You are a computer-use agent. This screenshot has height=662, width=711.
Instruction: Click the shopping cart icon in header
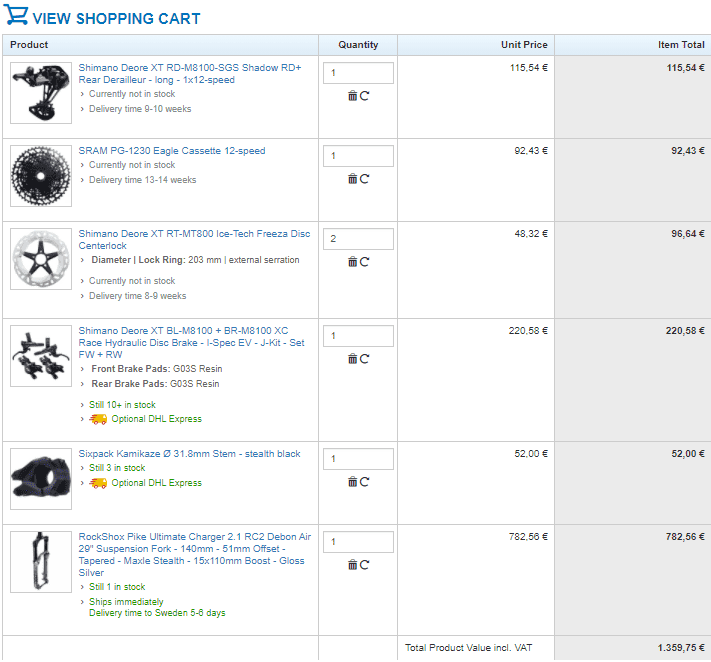(x=17, y=18)
